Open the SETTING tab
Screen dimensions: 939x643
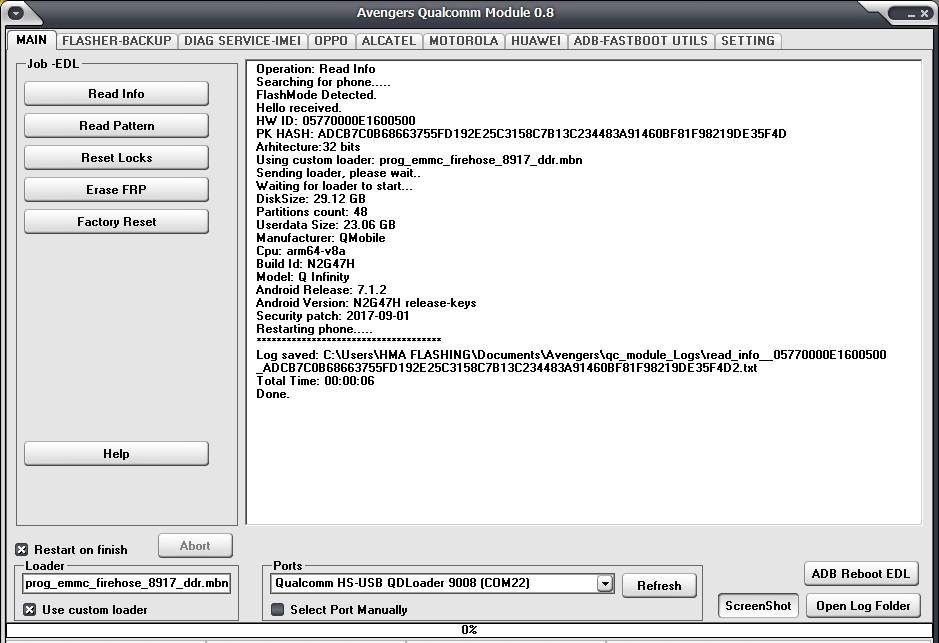pyautogui.click(x=748, y=41)
